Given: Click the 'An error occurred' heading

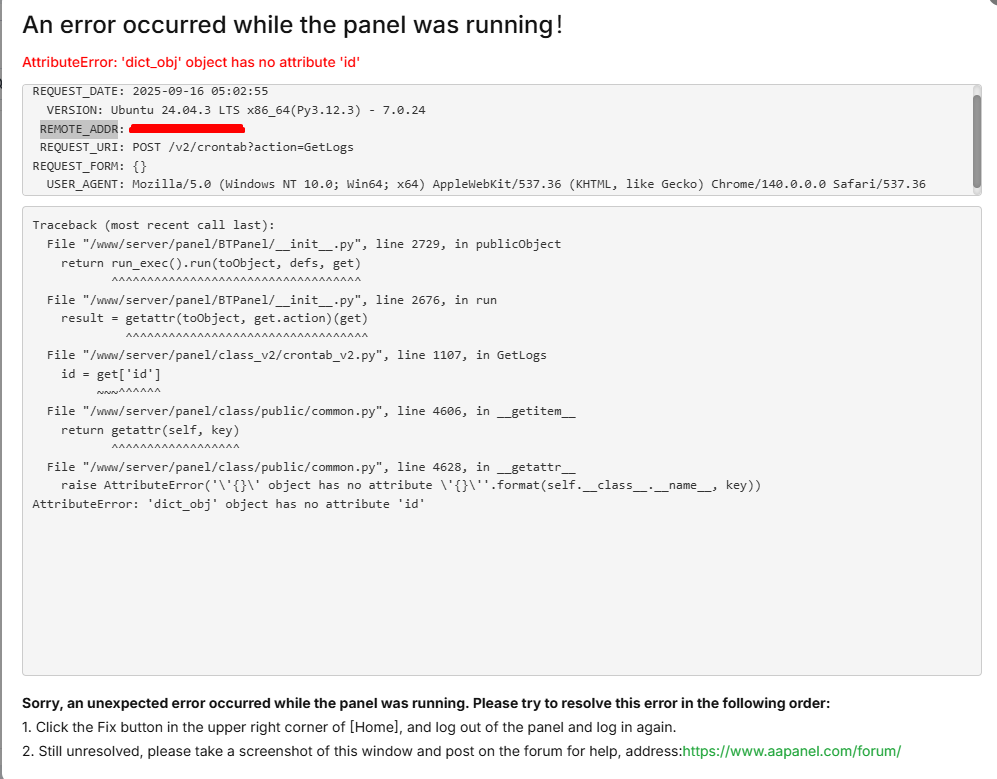Looking at the screenshot, I should click(x=292, y=25).
